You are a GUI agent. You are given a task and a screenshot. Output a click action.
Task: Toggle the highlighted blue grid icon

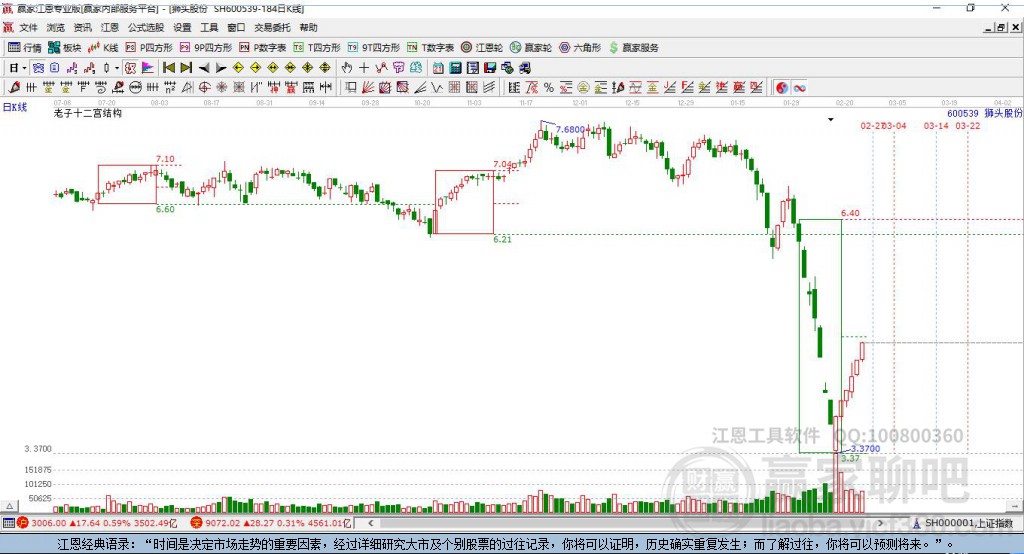(x=38, y=68)
